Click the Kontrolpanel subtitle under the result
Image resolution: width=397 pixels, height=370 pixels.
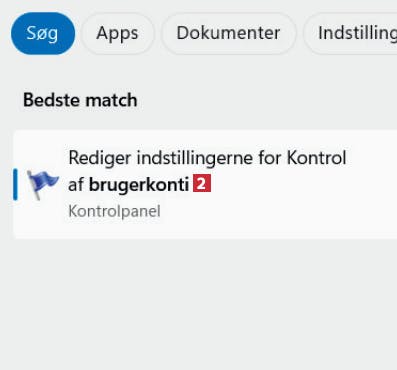114,211
